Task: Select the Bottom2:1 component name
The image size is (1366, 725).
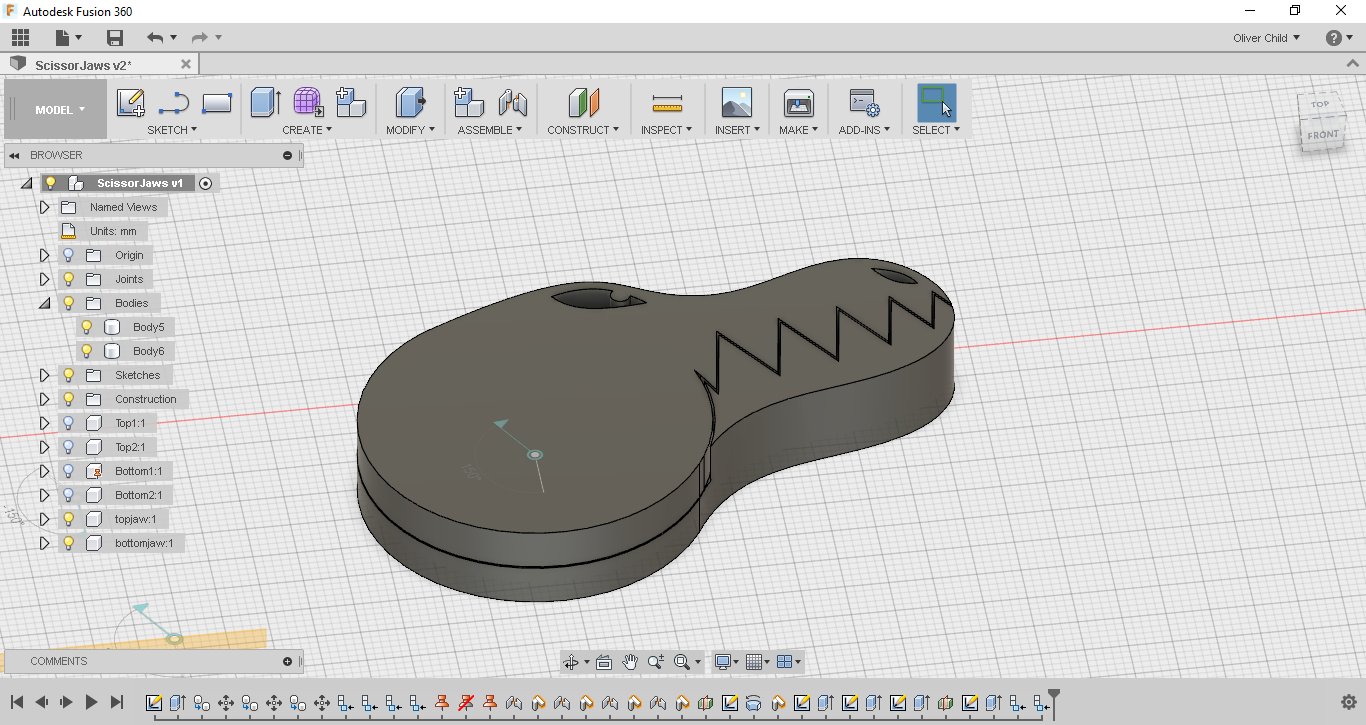Action: (138, 495)
